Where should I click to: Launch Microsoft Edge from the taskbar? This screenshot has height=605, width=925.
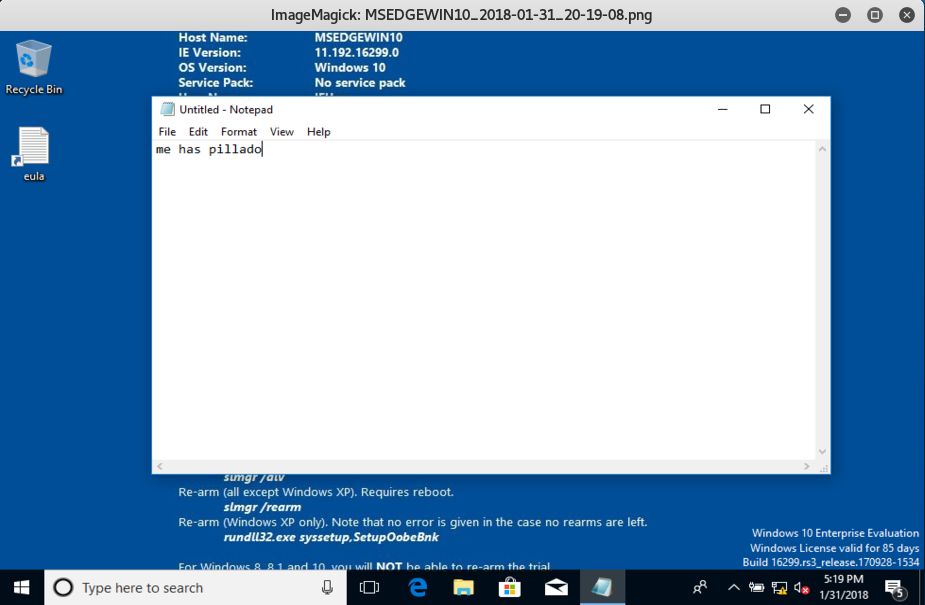417,587
